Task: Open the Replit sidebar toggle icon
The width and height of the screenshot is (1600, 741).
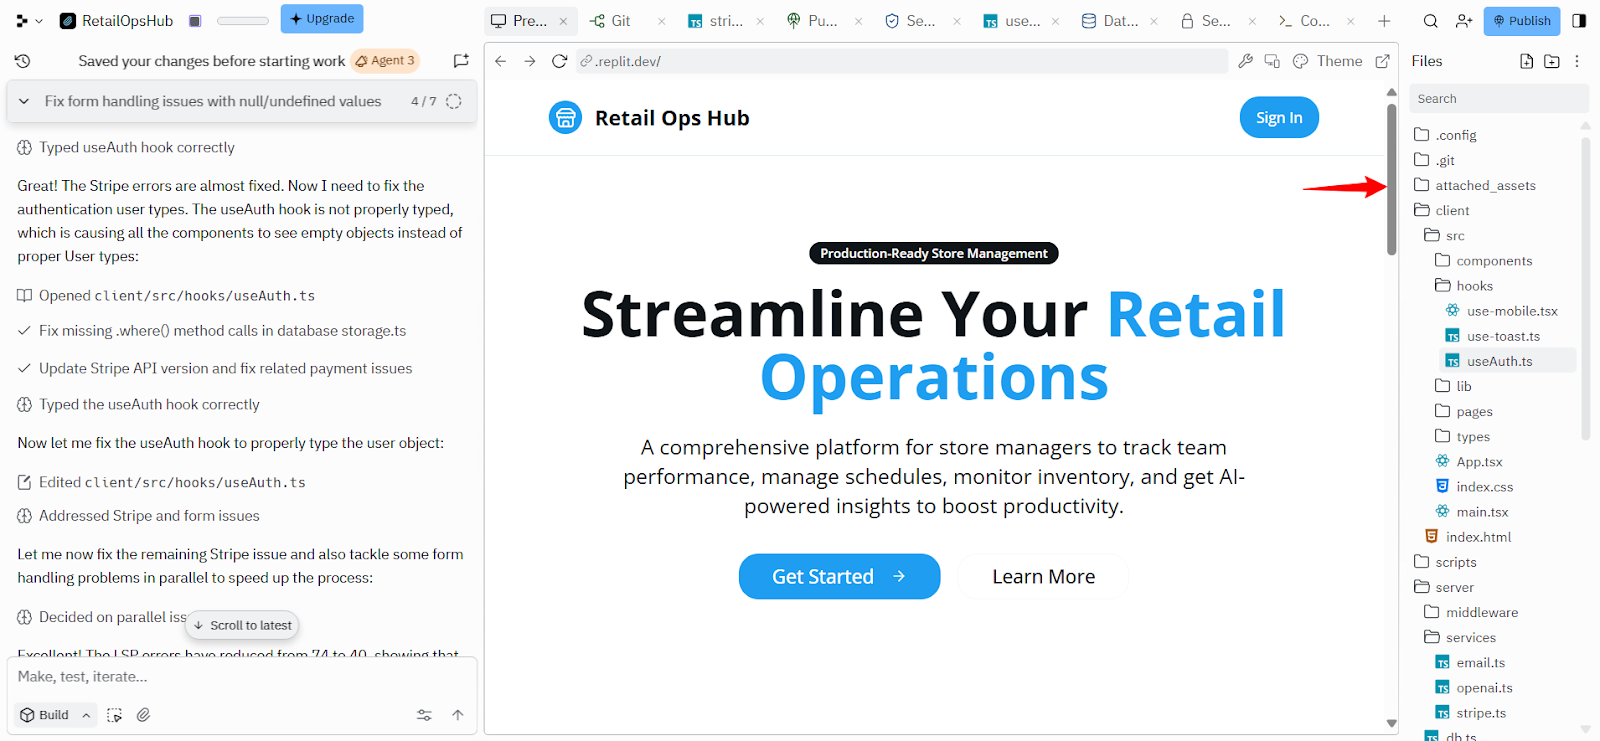Action: coord(22,20)
